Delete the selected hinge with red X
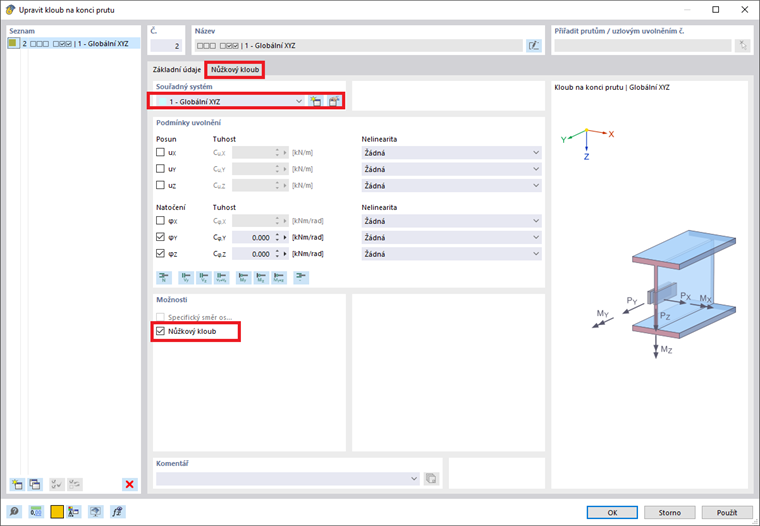760x526 pixels. coord(129,484)
